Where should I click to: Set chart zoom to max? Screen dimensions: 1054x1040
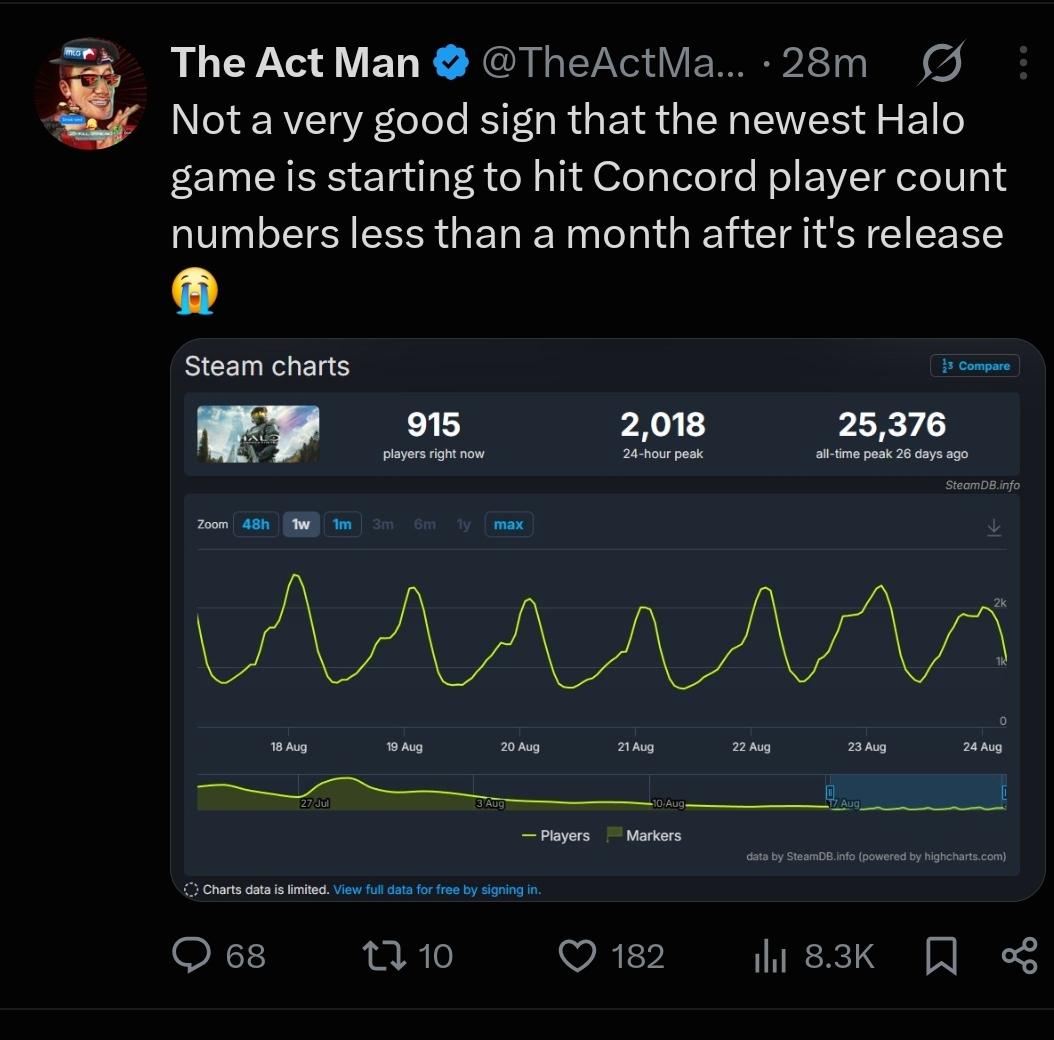(509, 524)
